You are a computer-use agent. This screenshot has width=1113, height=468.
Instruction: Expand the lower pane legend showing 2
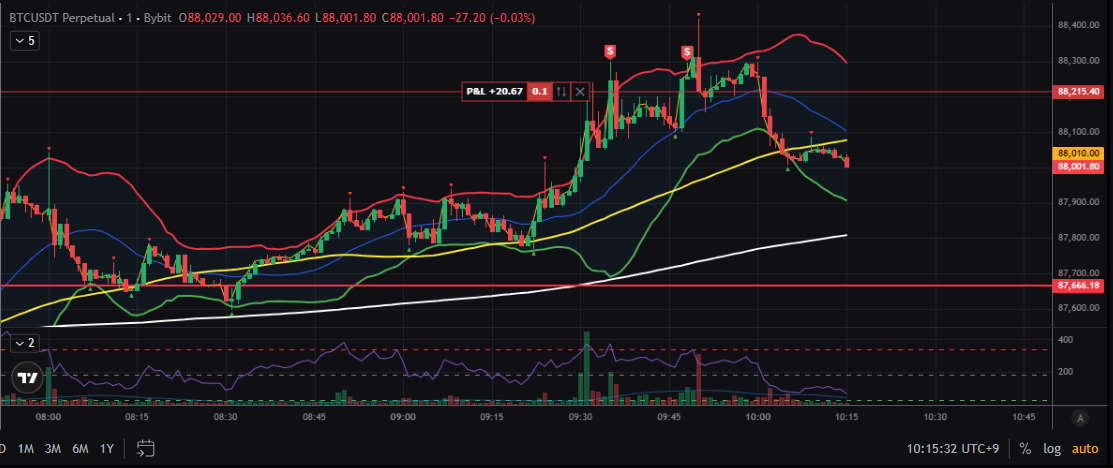(24, 342)
